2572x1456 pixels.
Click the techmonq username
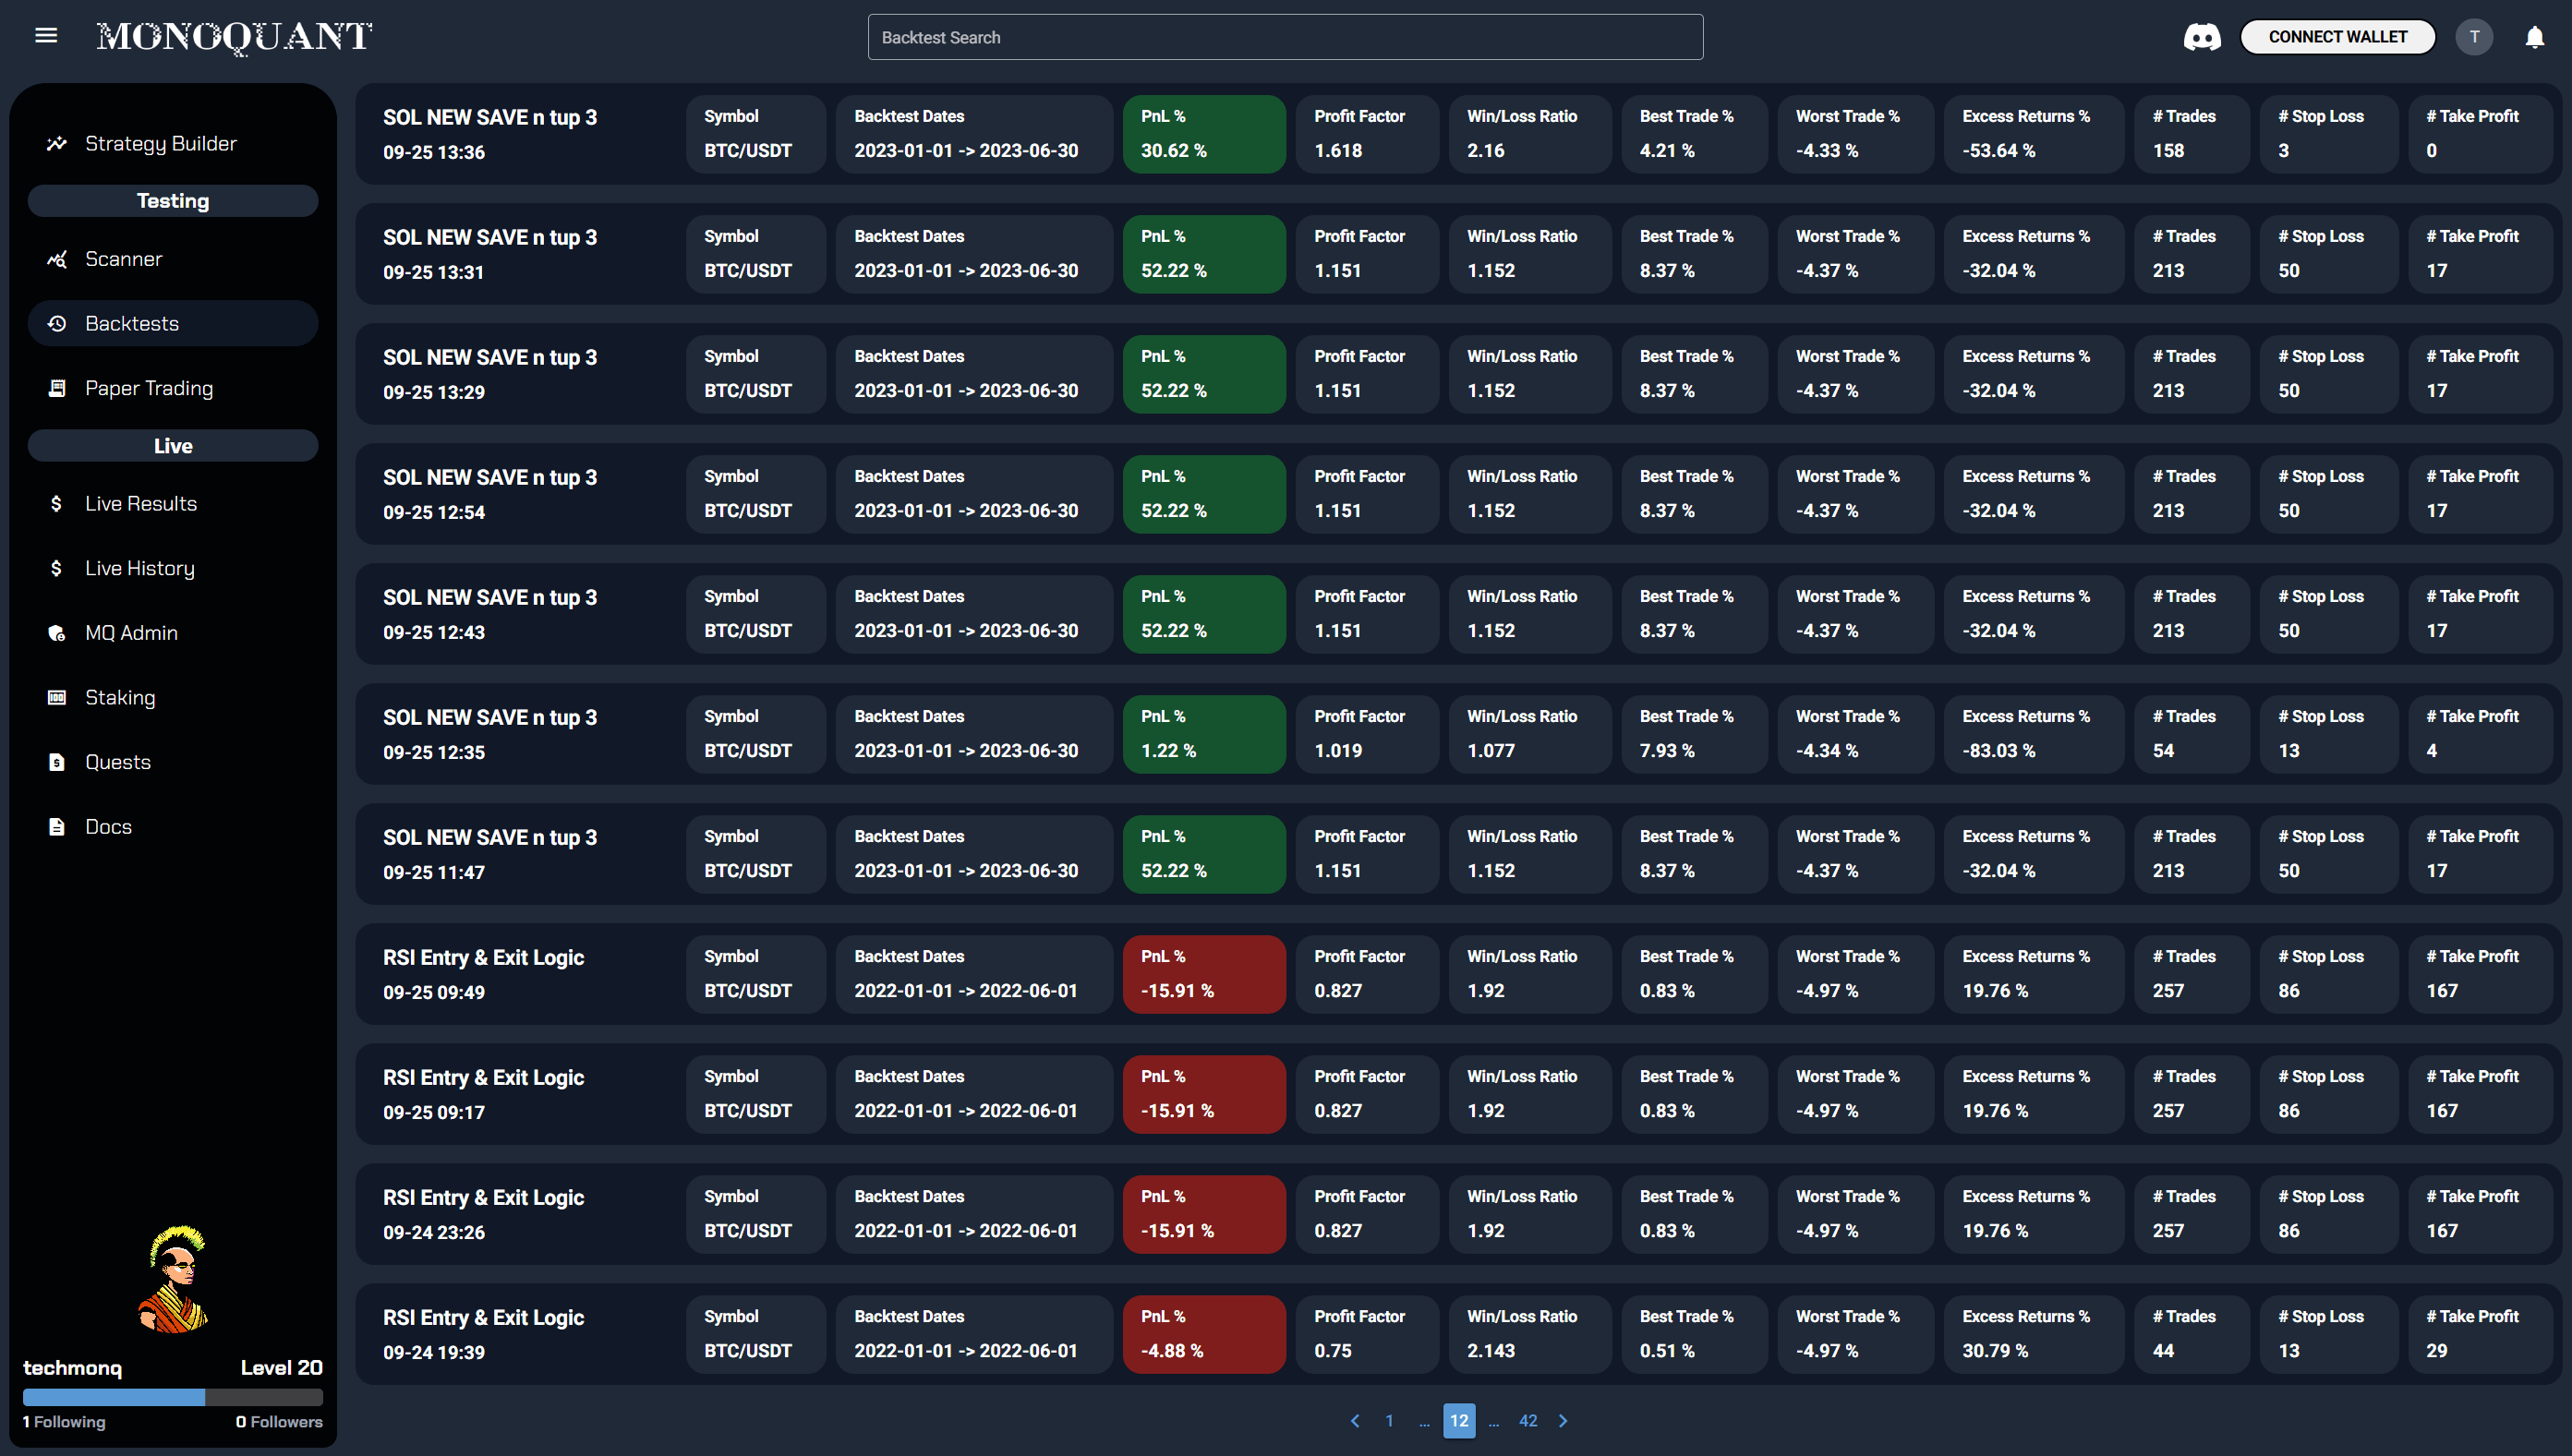pos(72,1367)
